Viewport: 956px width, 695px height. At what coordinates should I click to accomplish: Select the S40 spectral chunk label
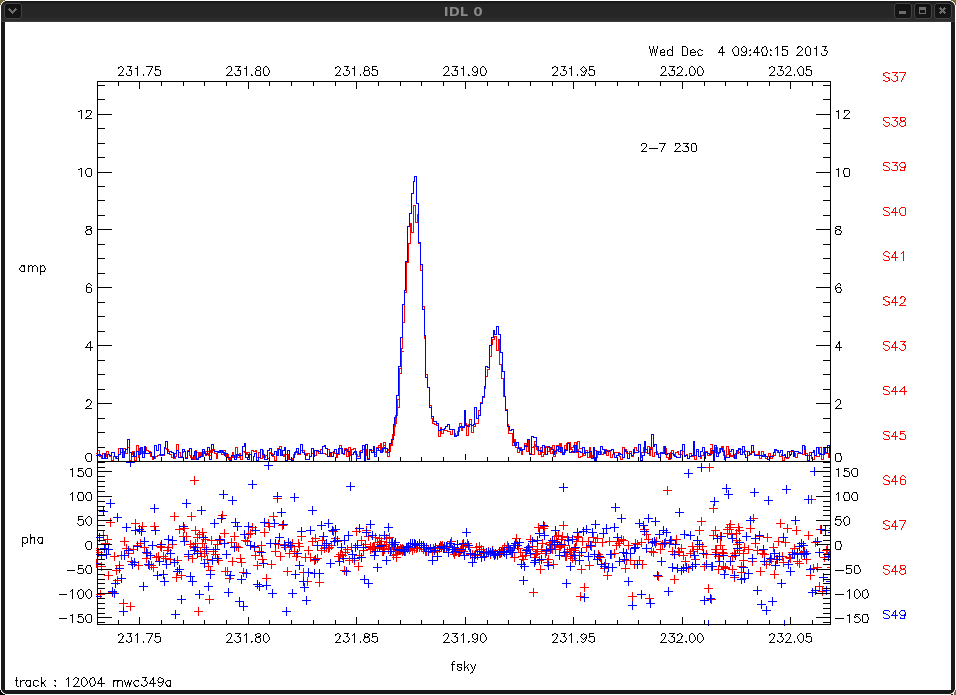tap(893, 212)
